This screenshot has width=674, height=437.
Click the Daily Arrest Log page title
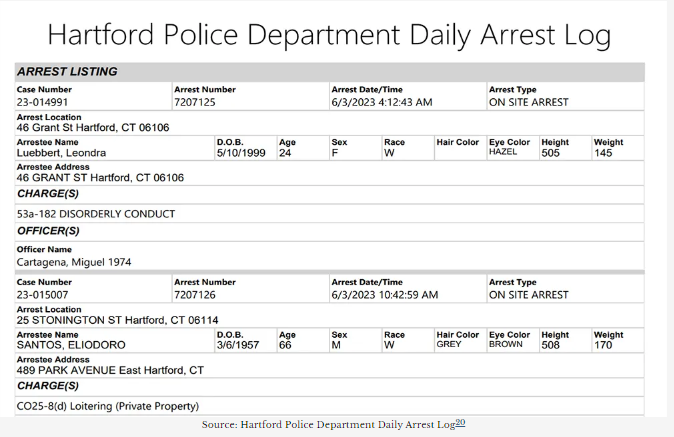[329, 35]
